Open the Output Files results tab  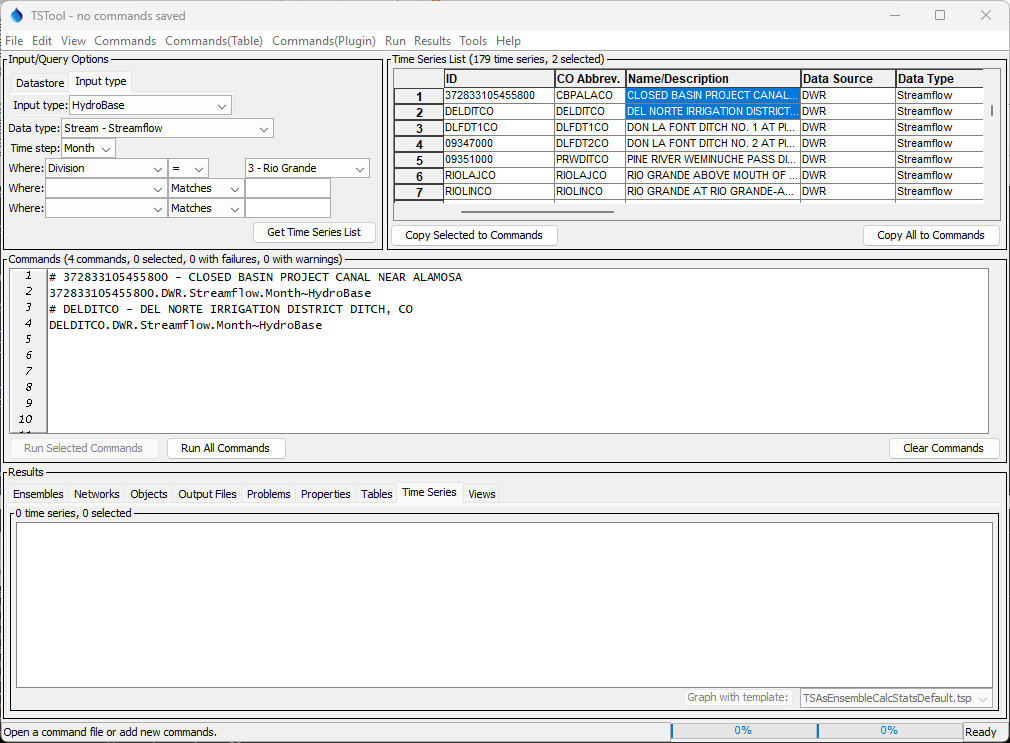coord(207,494)
